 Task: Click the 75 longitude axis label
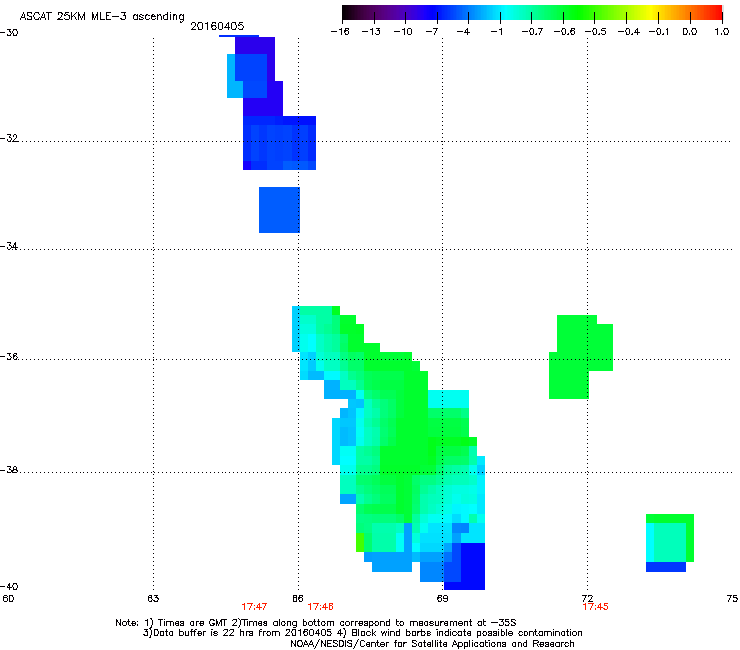click(x=732, y=599)
